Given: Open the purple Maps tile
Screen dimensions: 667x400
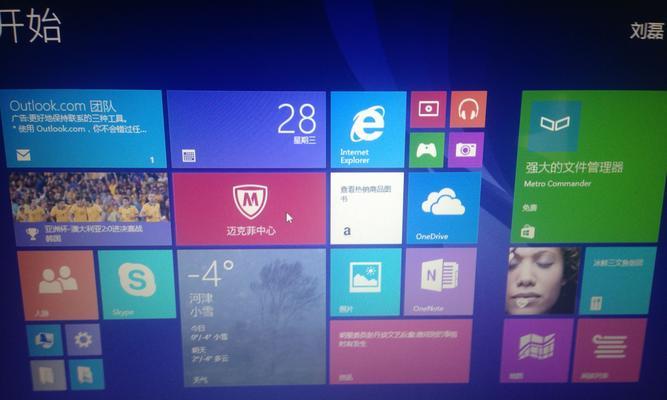Looking at the screenshot, I should point(537,350).
